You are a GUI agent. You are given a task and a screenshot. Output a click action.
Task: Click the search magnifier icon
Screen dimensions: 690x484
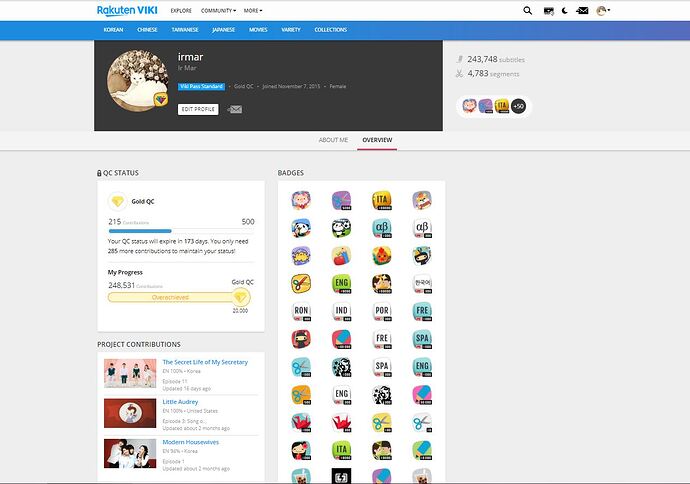(528, 11)
